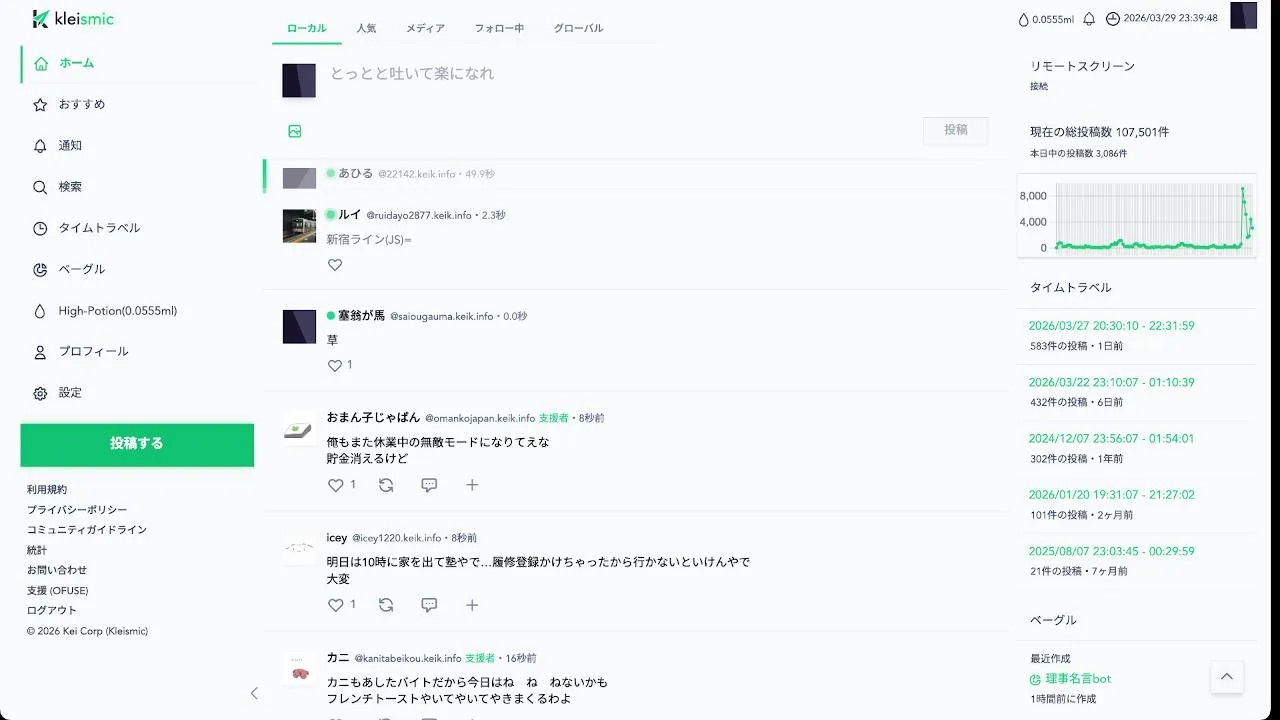Viewport: 1280px width, 720px height.
Task: Repost icey's post with the repost icon
Action: tap(386, 605)
